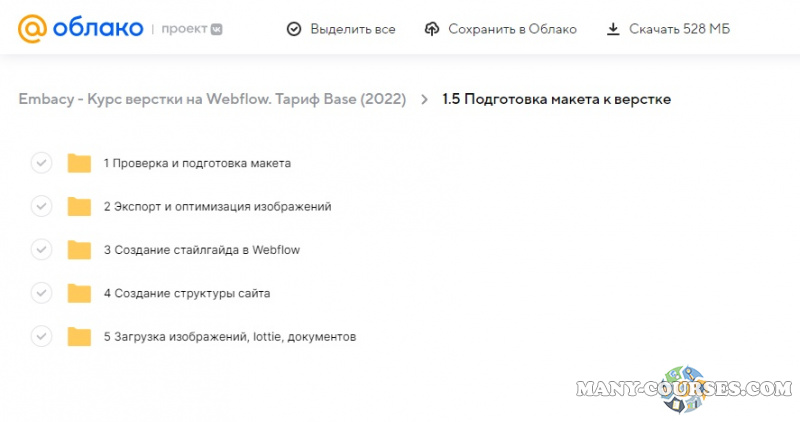Image resolution: width=800 pixels, height=422 pixels.
Task: Open folder icon for 2 Экспорт и оптимизация изображений
Action: coord(79,207)
